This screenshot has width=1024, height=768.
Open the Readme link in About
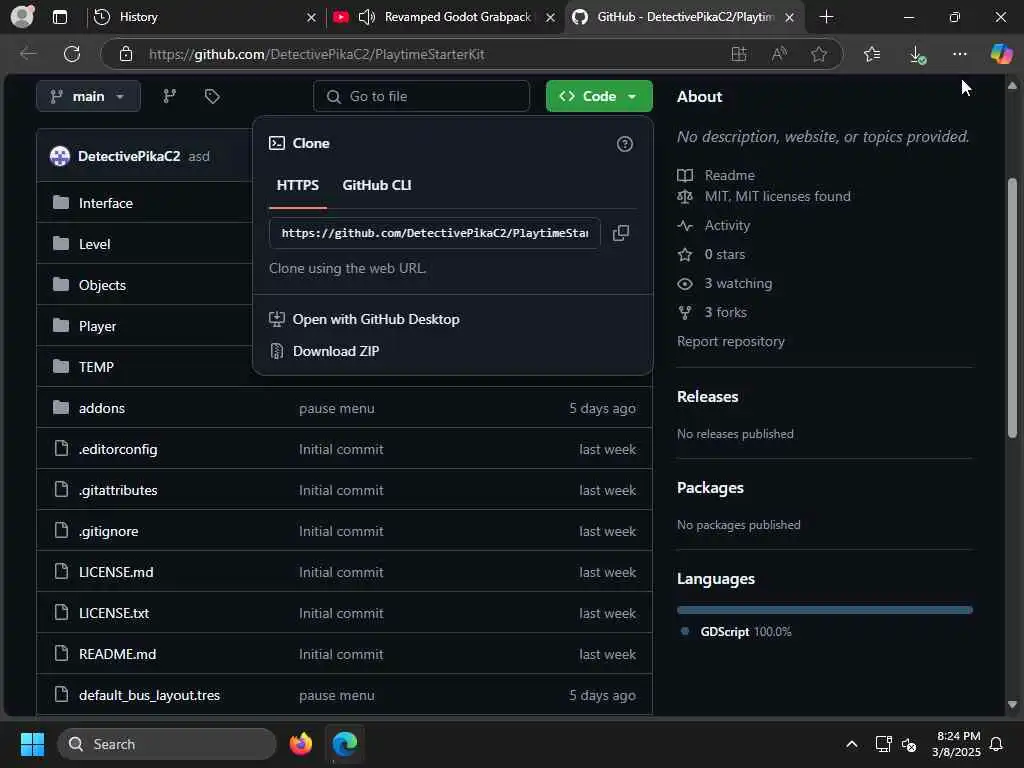[729, 175]
